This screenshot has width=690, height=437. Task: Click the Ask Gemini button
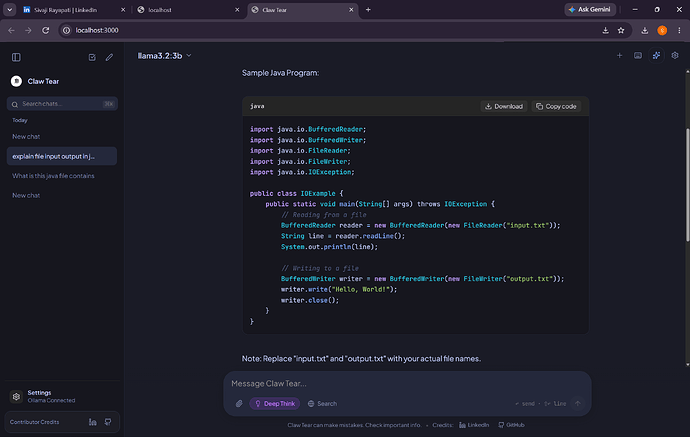(590, 9)
